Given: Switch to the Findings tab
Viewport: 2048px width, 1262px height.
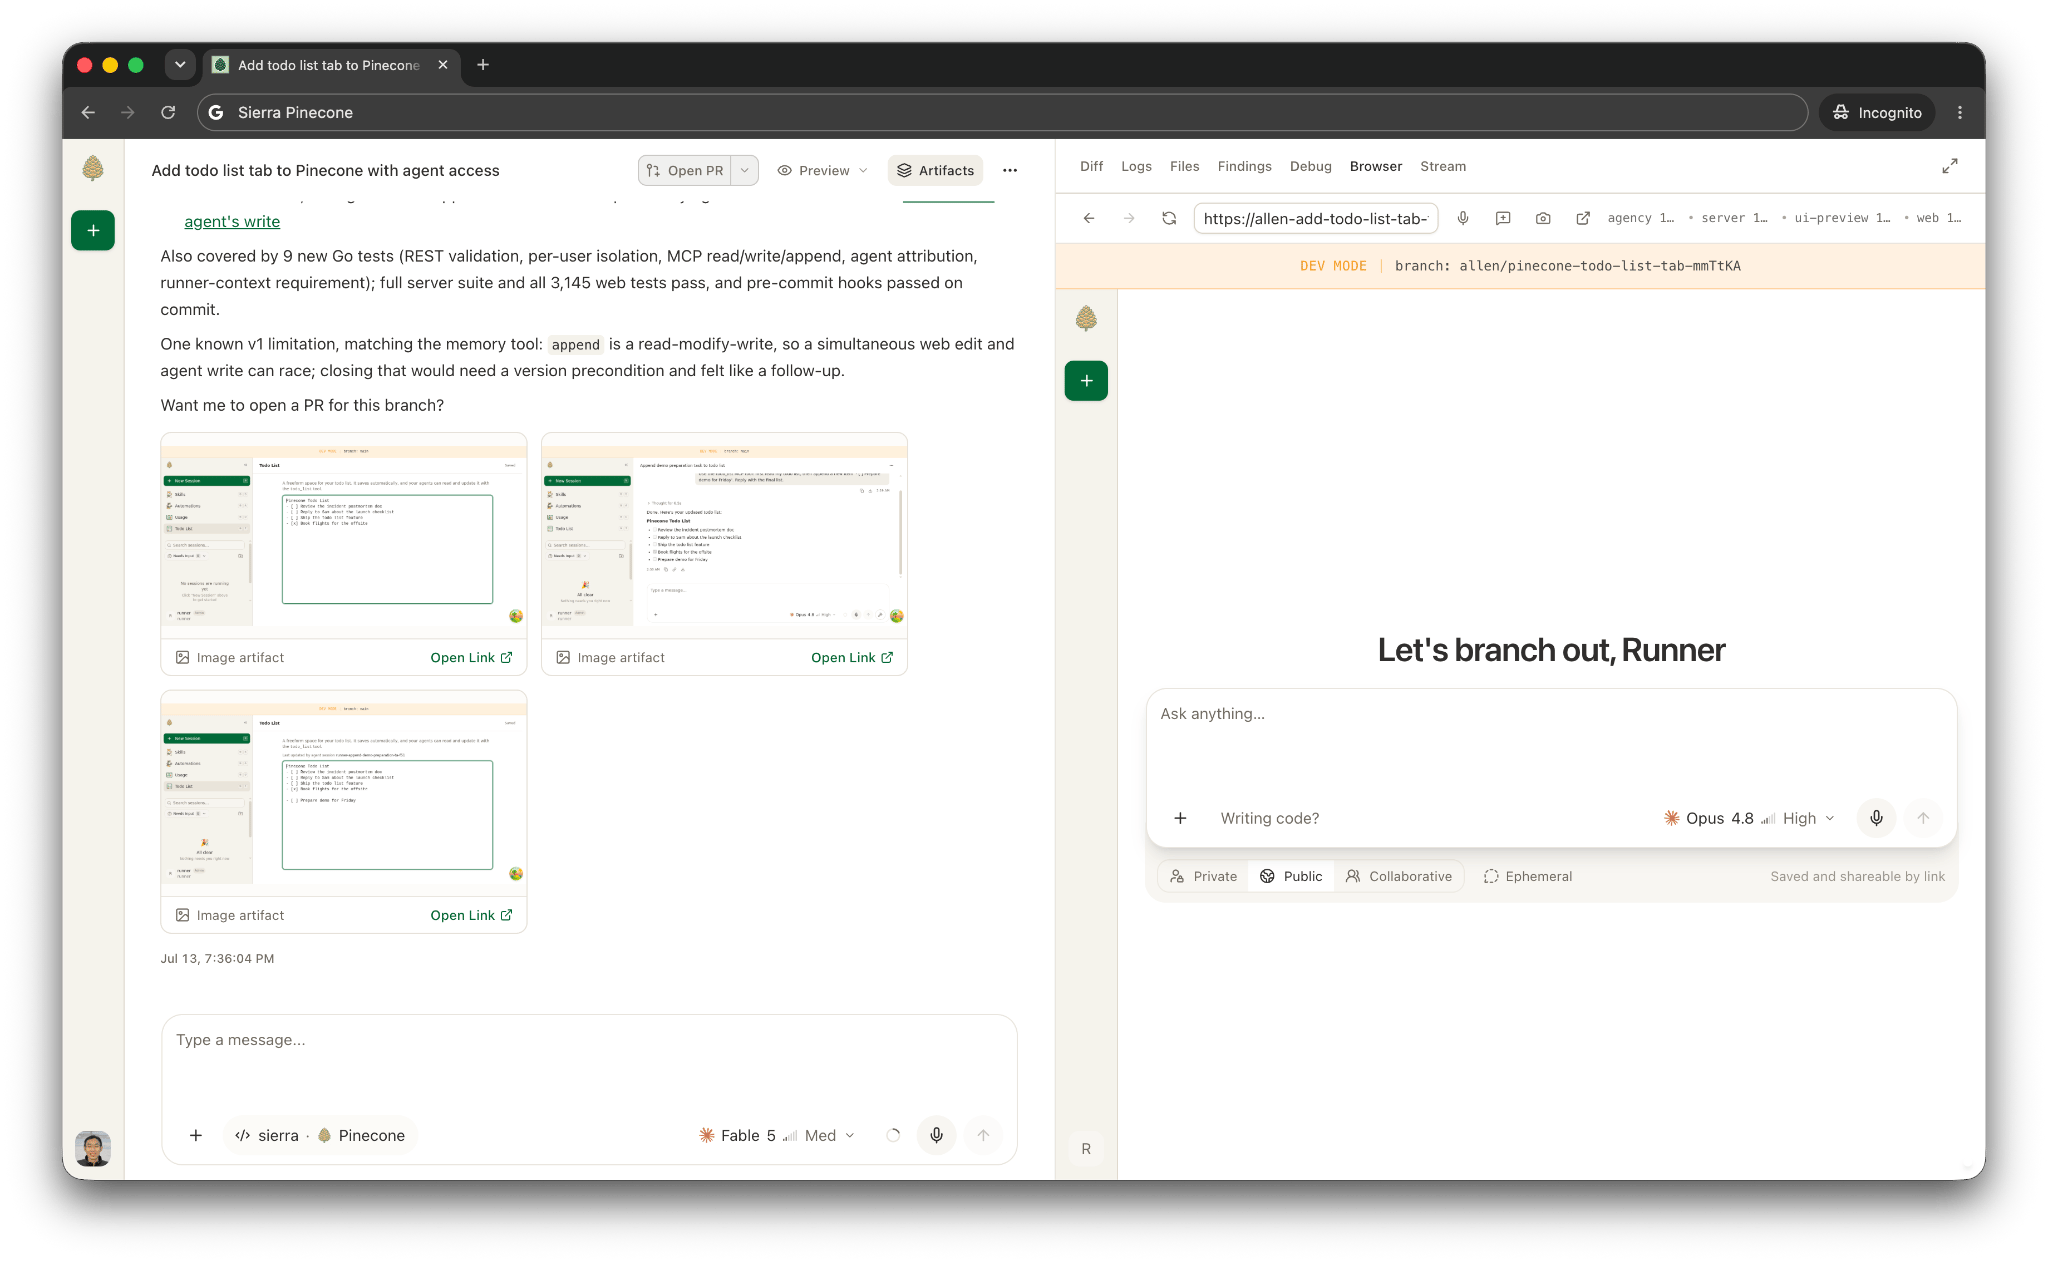Looking at the screenshot, I should point(1244,166).
